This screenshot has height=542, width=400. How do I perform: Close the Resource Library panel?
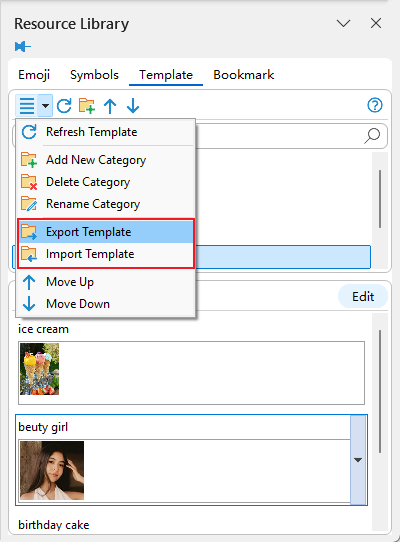point(376,24)
